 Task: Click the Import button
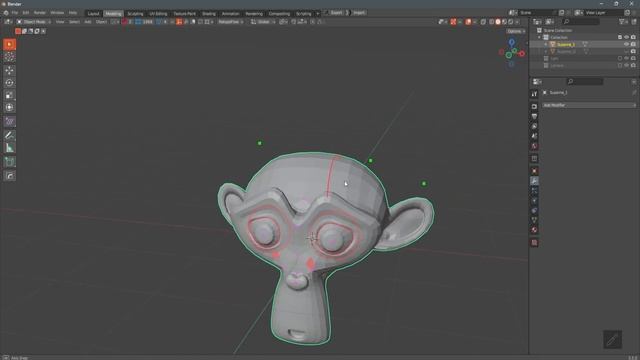pyautogui.click(x=359, y=13)
